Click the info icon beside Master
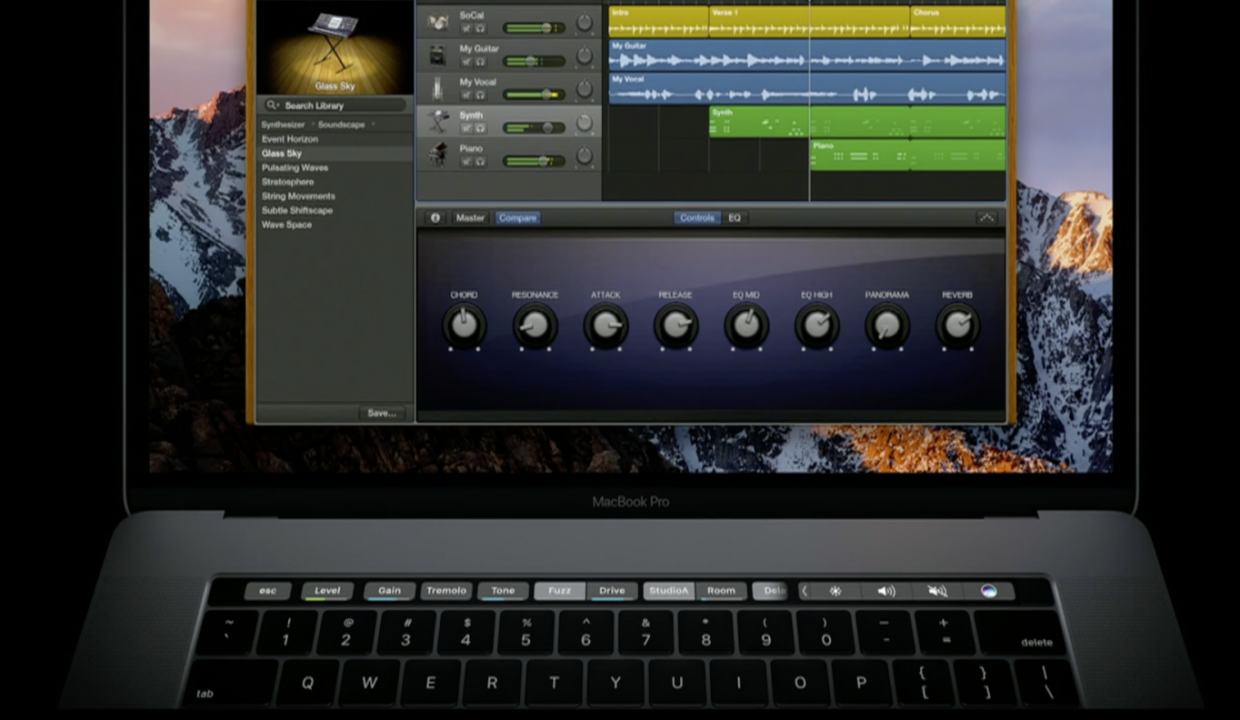The width and height of the screenshot is (1240, 720). [x=434, y=217]
